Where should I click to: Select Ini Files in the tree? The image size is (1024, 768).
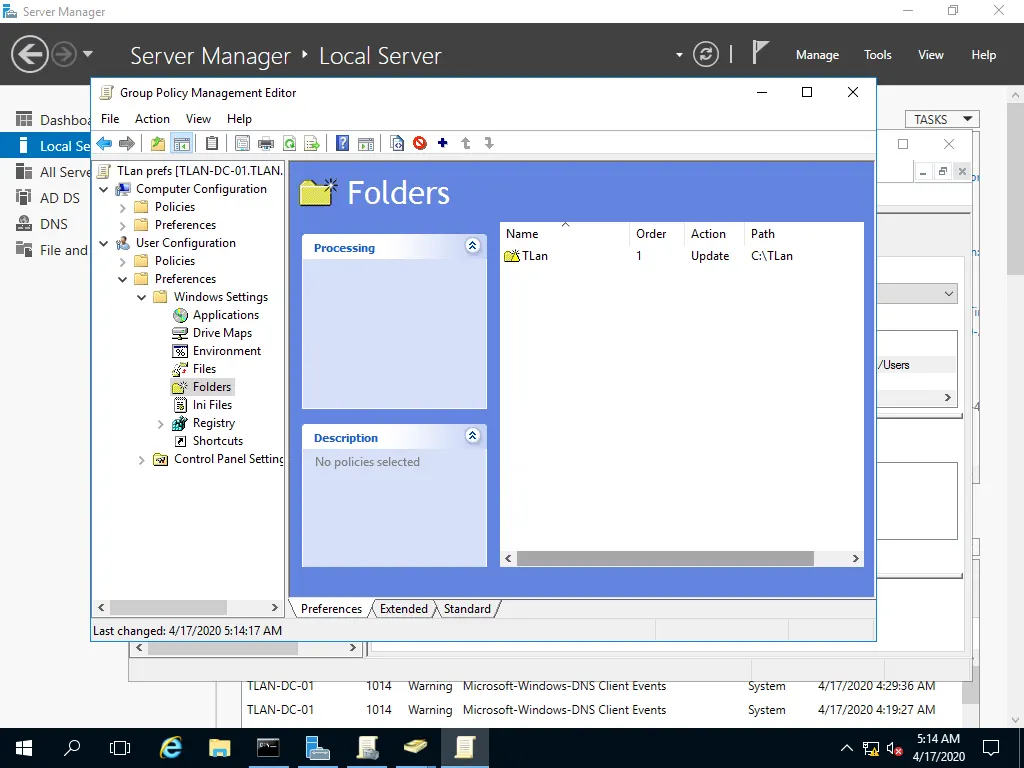pyautogui.click(x=212, y=405)
